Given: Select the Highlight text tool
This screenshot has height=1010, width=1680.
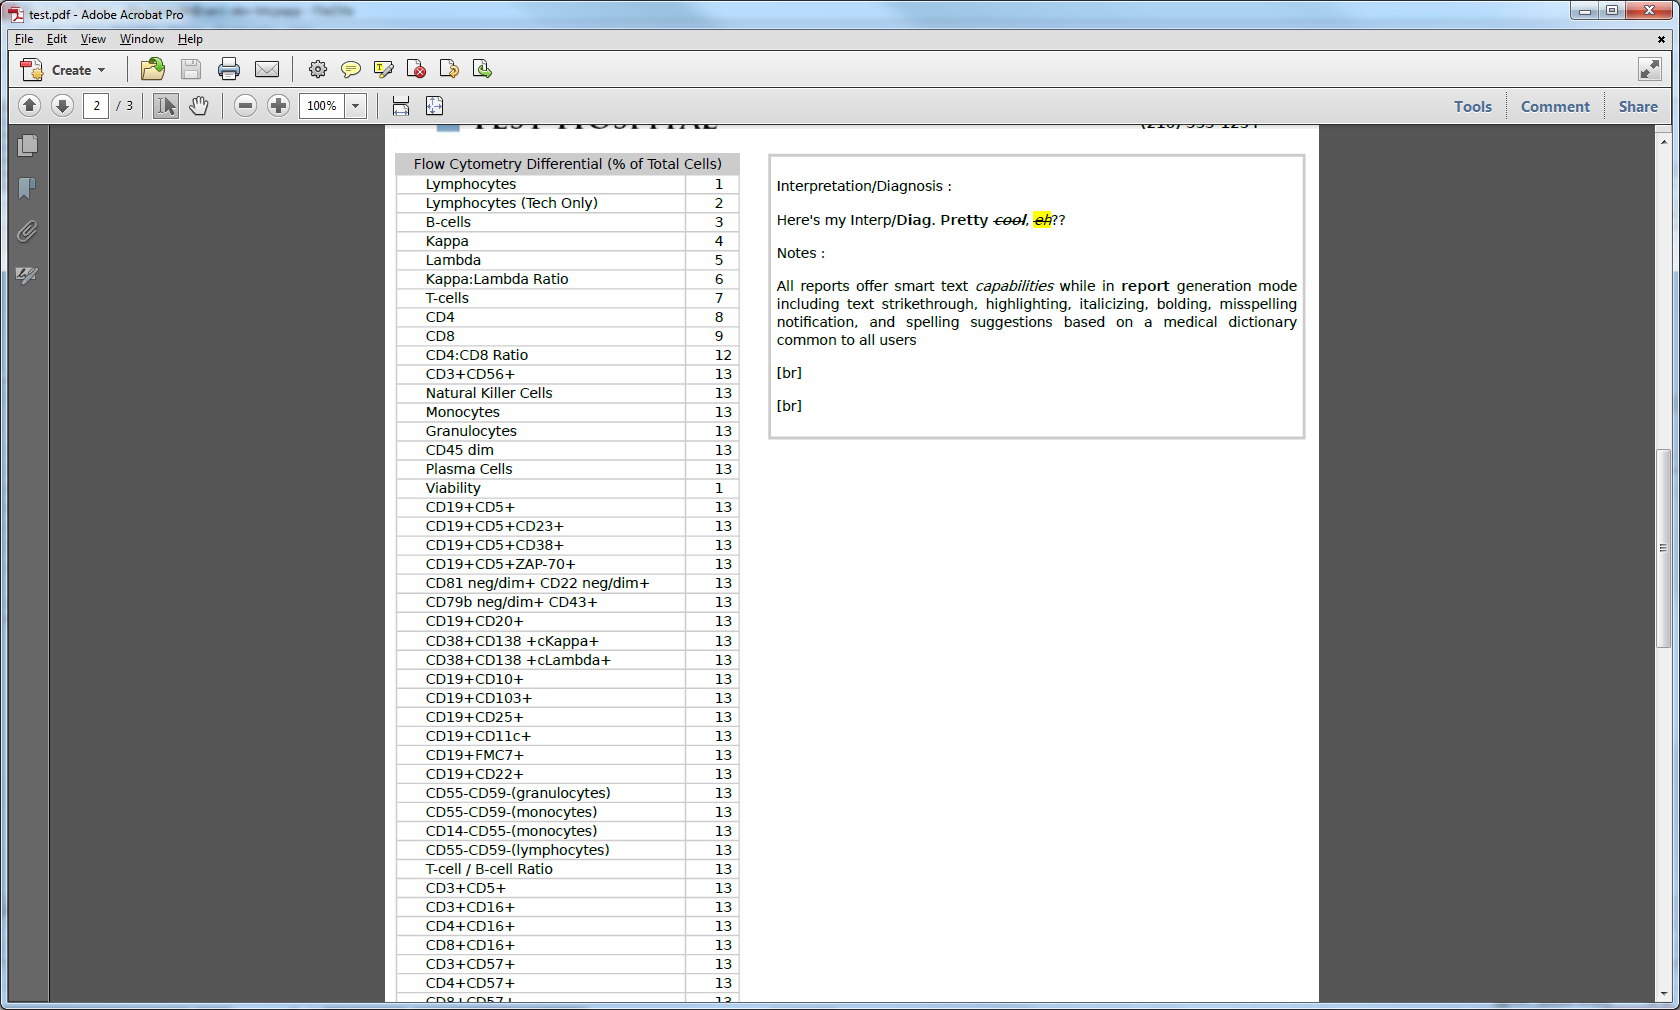Looking at the screenshot, I should pyautogui.click(x=383, y=69).
